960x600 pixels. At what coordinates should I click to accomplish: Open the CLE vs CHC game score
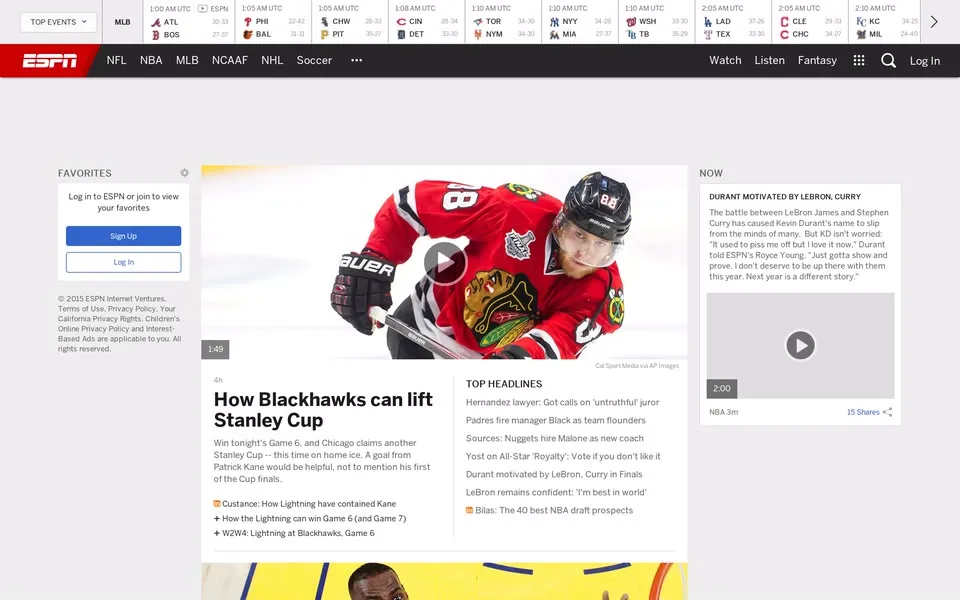tap(809, 22)
